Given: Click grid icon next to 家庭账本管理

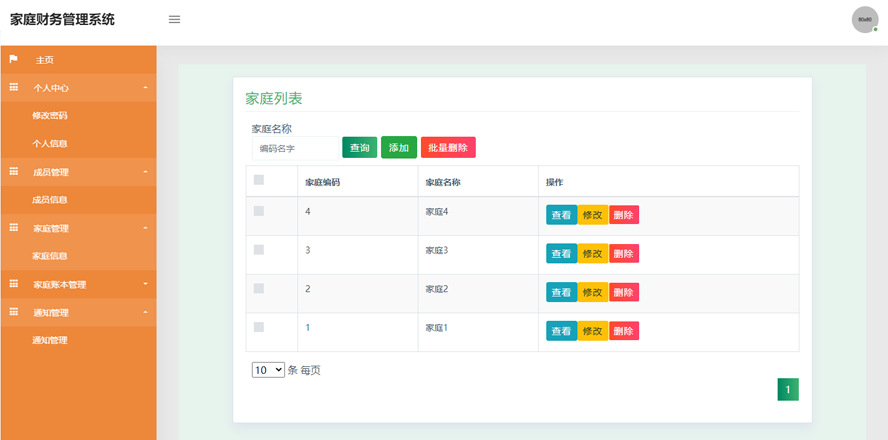Looking at the screenshot, I should 14,284.
